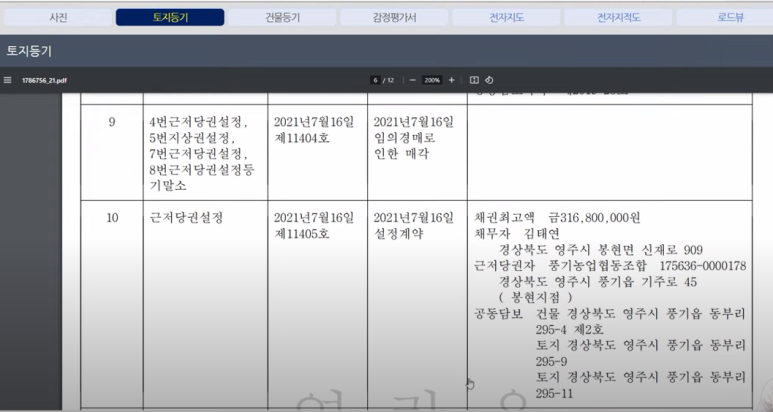Screen dimensions: 773x412
Task: Zoom in with the plus icon
Action: tap(451, 80)
